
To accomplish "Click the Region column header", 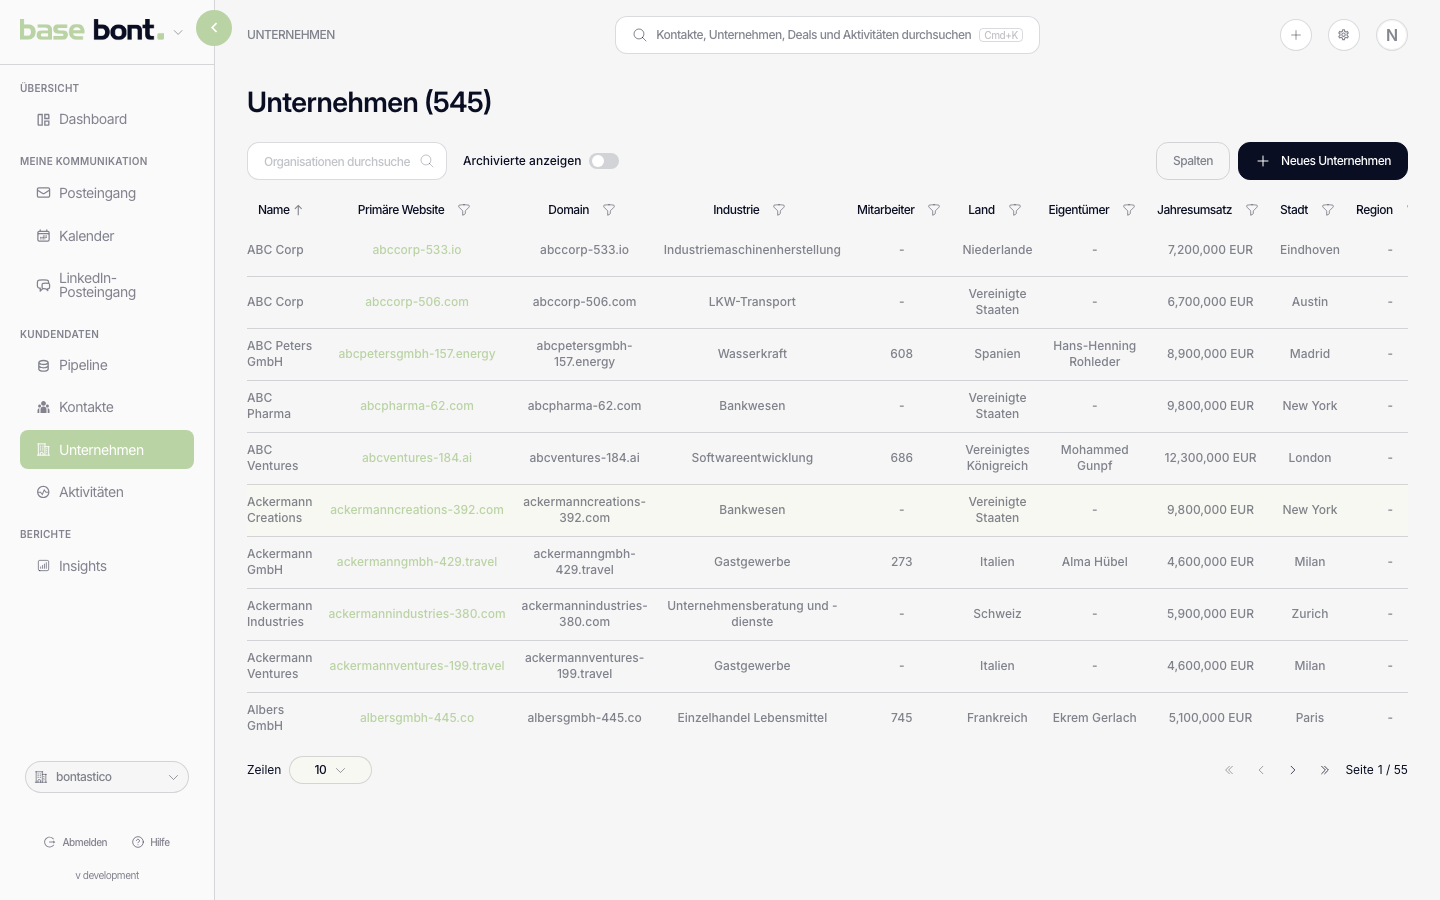I will pos(1374,210).
